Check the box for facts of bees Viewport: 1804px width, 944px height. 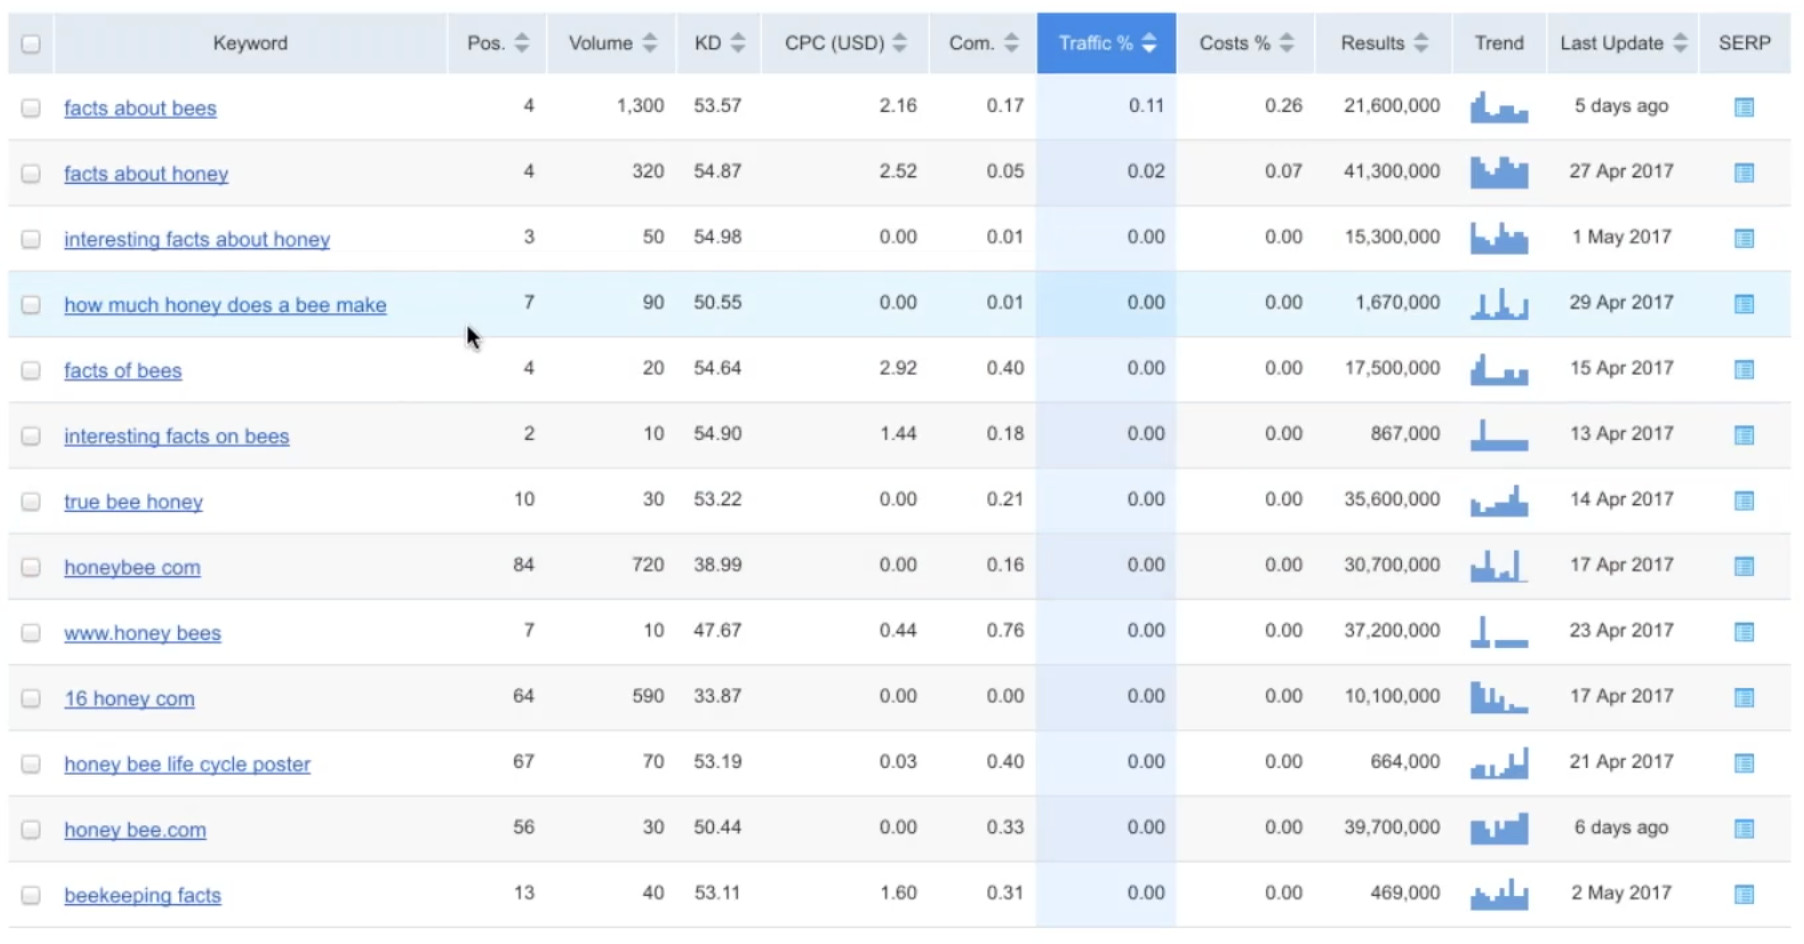(31, 370)
